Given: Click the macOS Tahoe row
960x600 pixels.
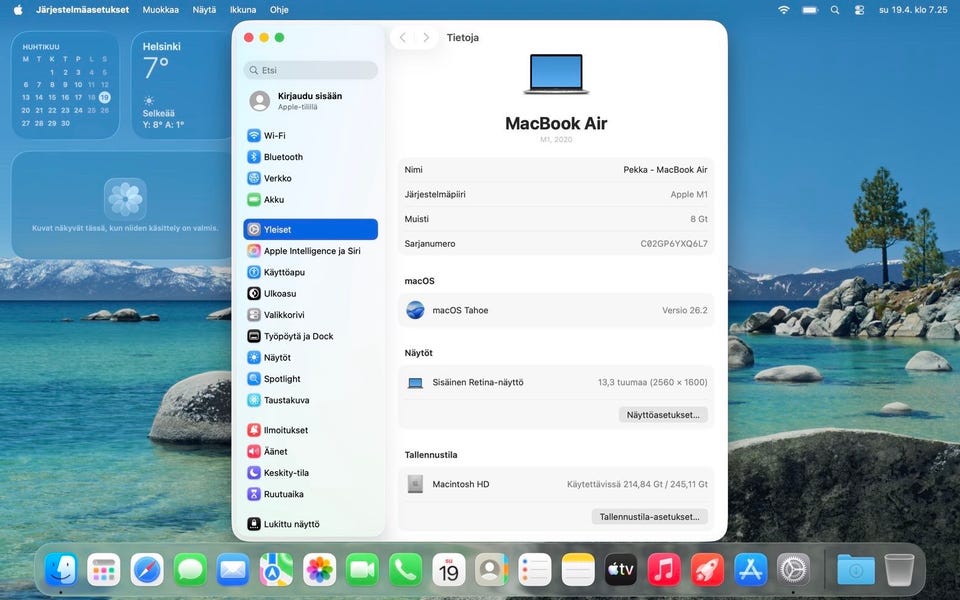Looking at the screenshot, I should tap(556, 310).
